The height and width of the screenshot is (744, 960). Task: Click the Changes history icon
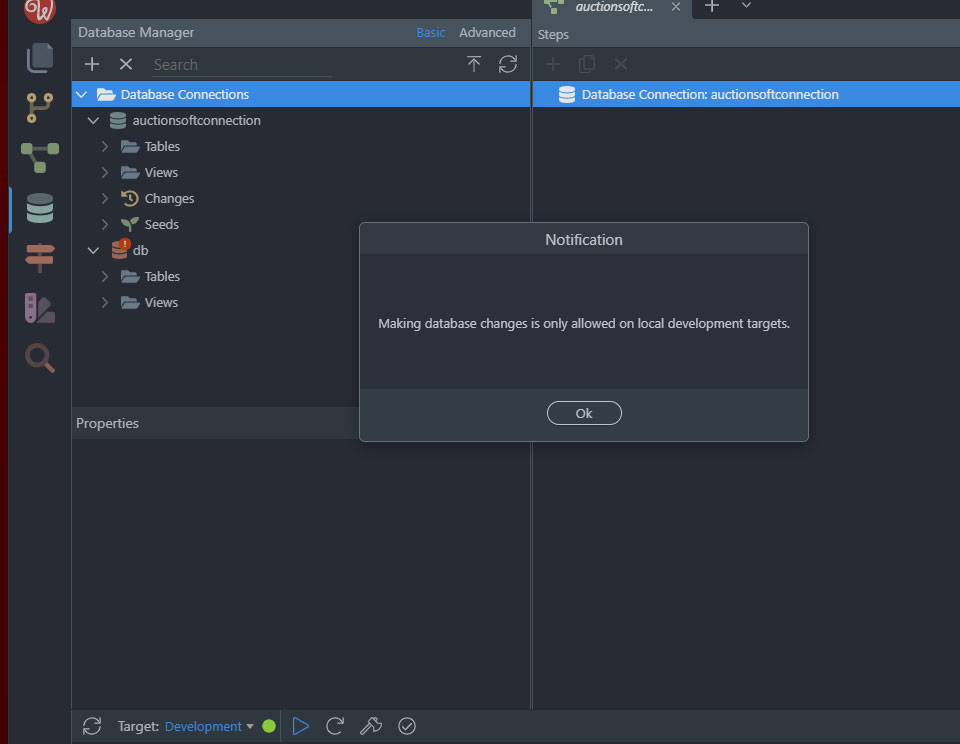click(x=130, y=198)
